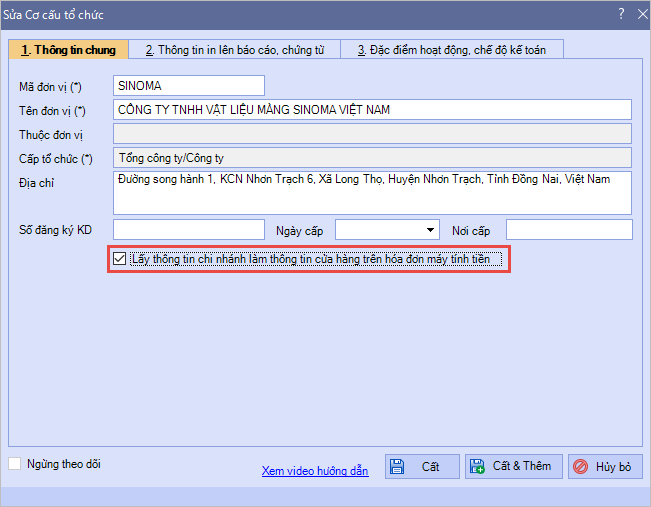Enable the Ngừng theo dõi checkbox
651x507 pixels.
click(x=14, y=464)
